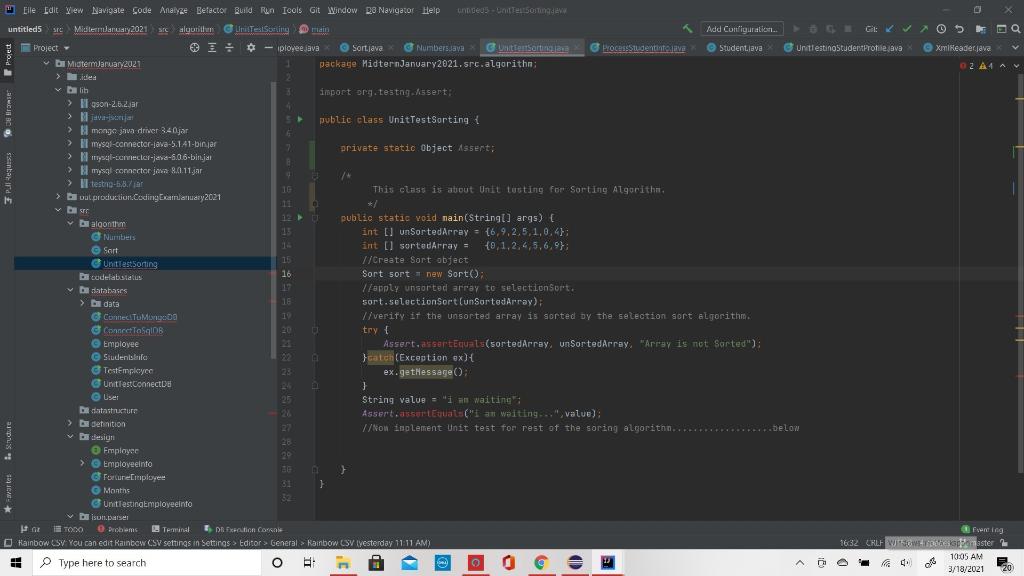The image size is (1024, 576).
Task: Update project from Git (blue arrow)
Action: coord(888,29)
